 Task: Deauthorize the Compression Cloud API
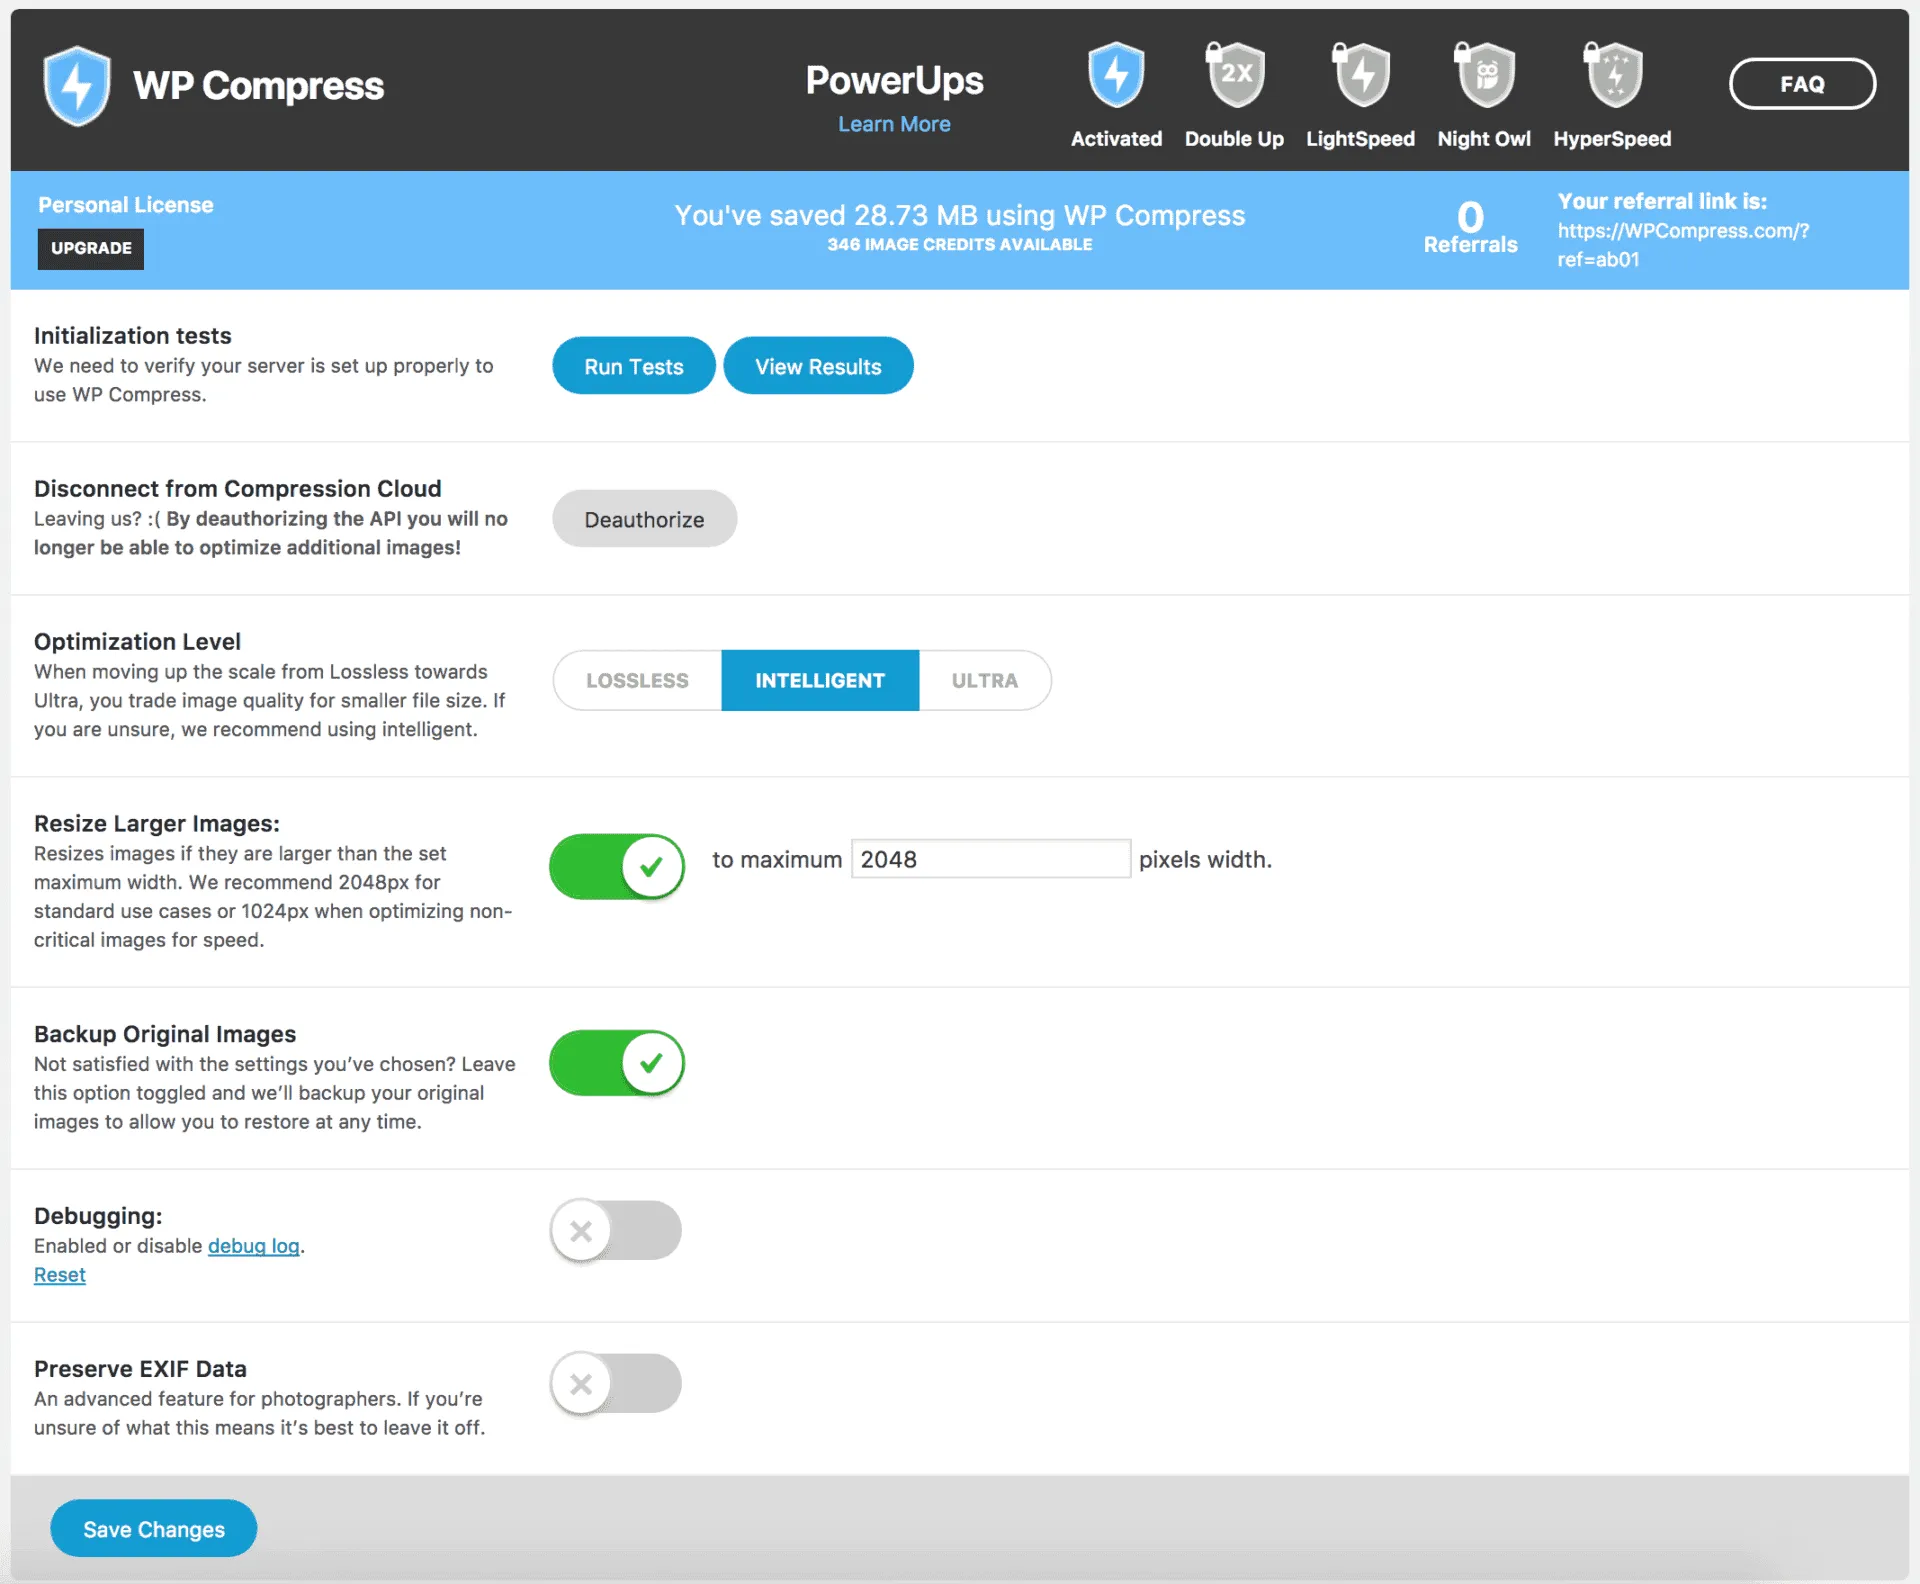(x=645, y=519)
